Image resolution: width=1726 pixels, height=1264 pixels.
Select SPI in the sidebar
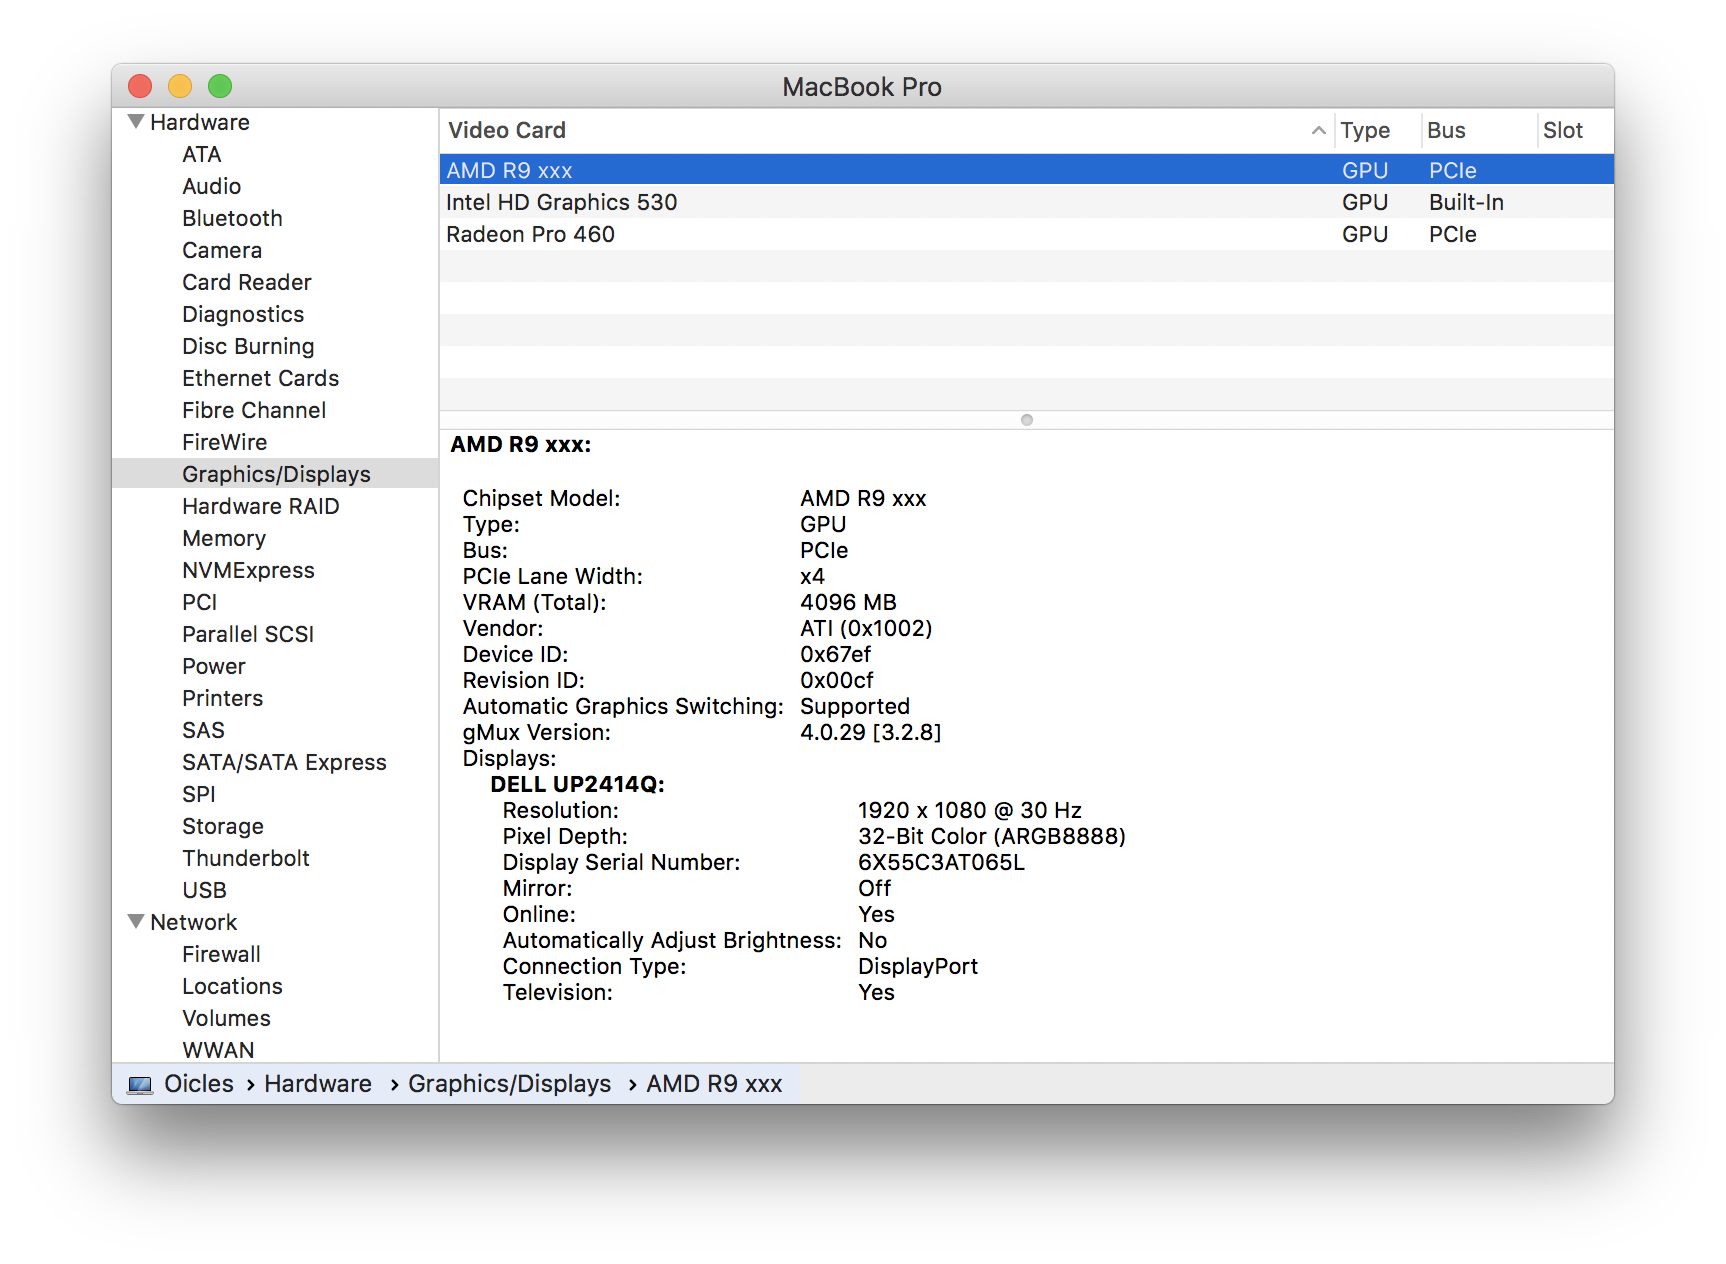198,794
